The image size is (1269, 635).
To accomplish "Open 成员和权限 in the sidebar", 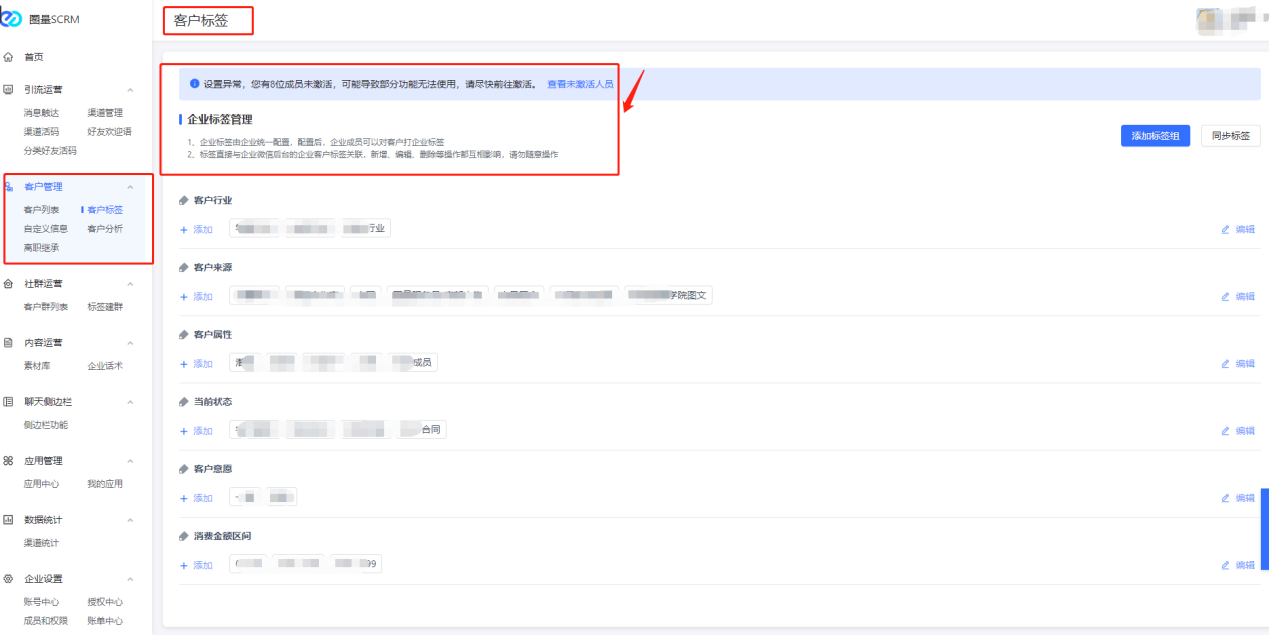I will point(46,621).
